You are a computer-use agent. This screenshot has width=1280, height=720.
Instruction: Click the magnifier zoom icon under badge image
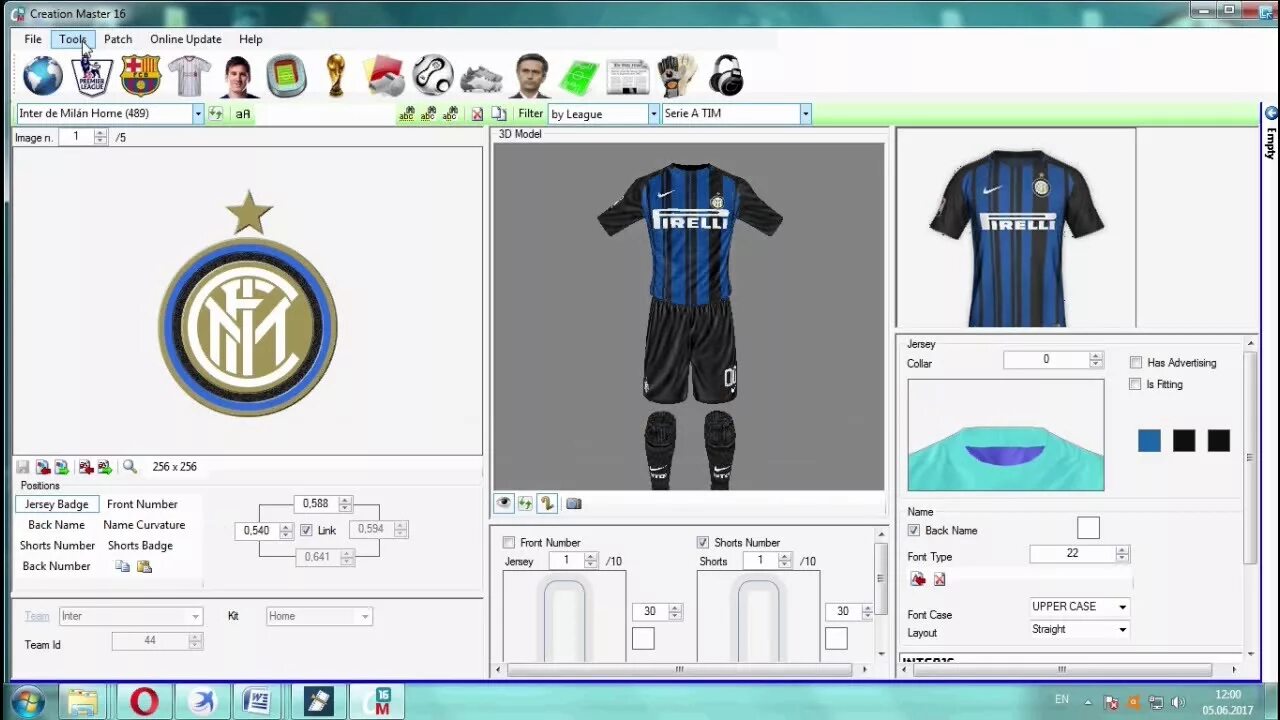pyautogui.click(x=129, y=467)
